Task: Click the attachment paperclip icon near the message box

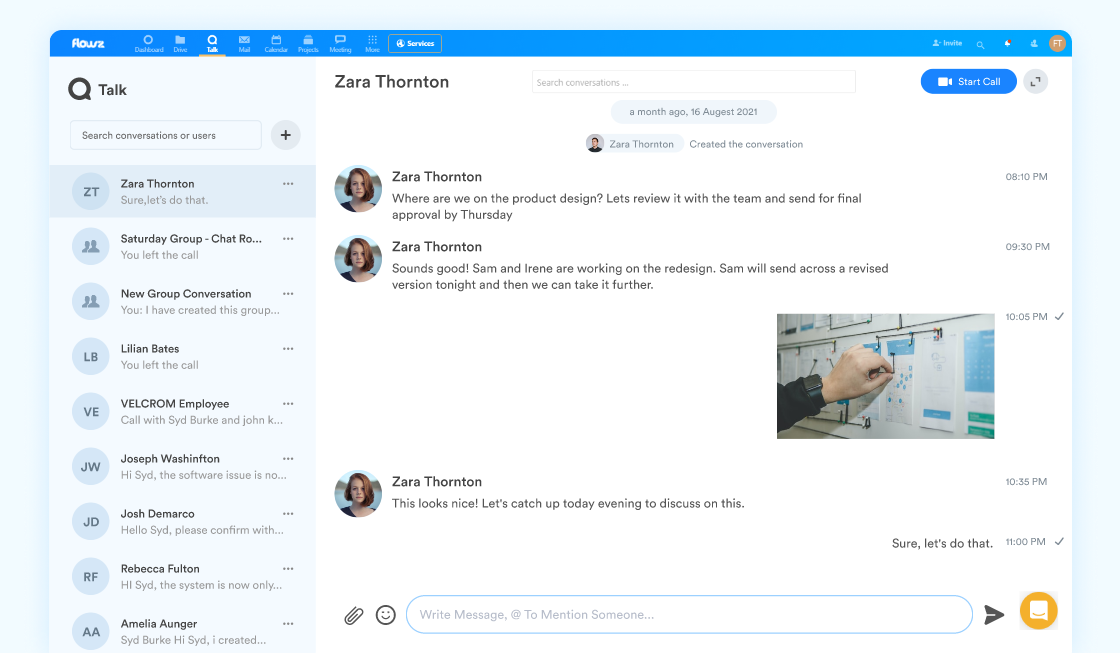Action: point(353,614)
